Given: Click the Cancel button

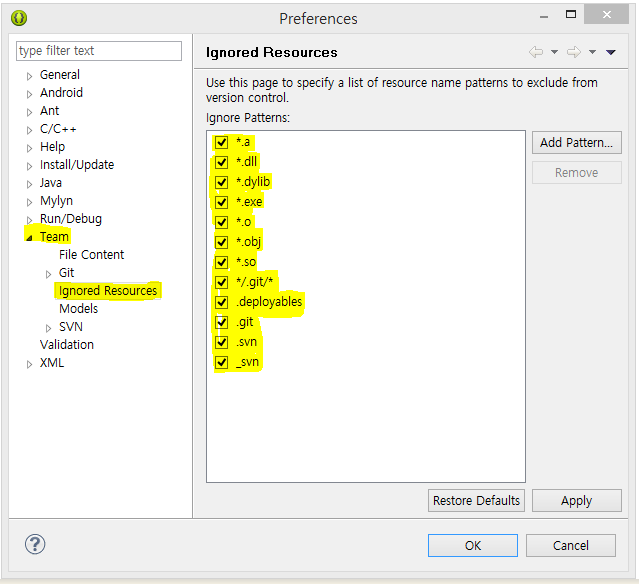Looking at the screenshot, I should tap(571, 545).
